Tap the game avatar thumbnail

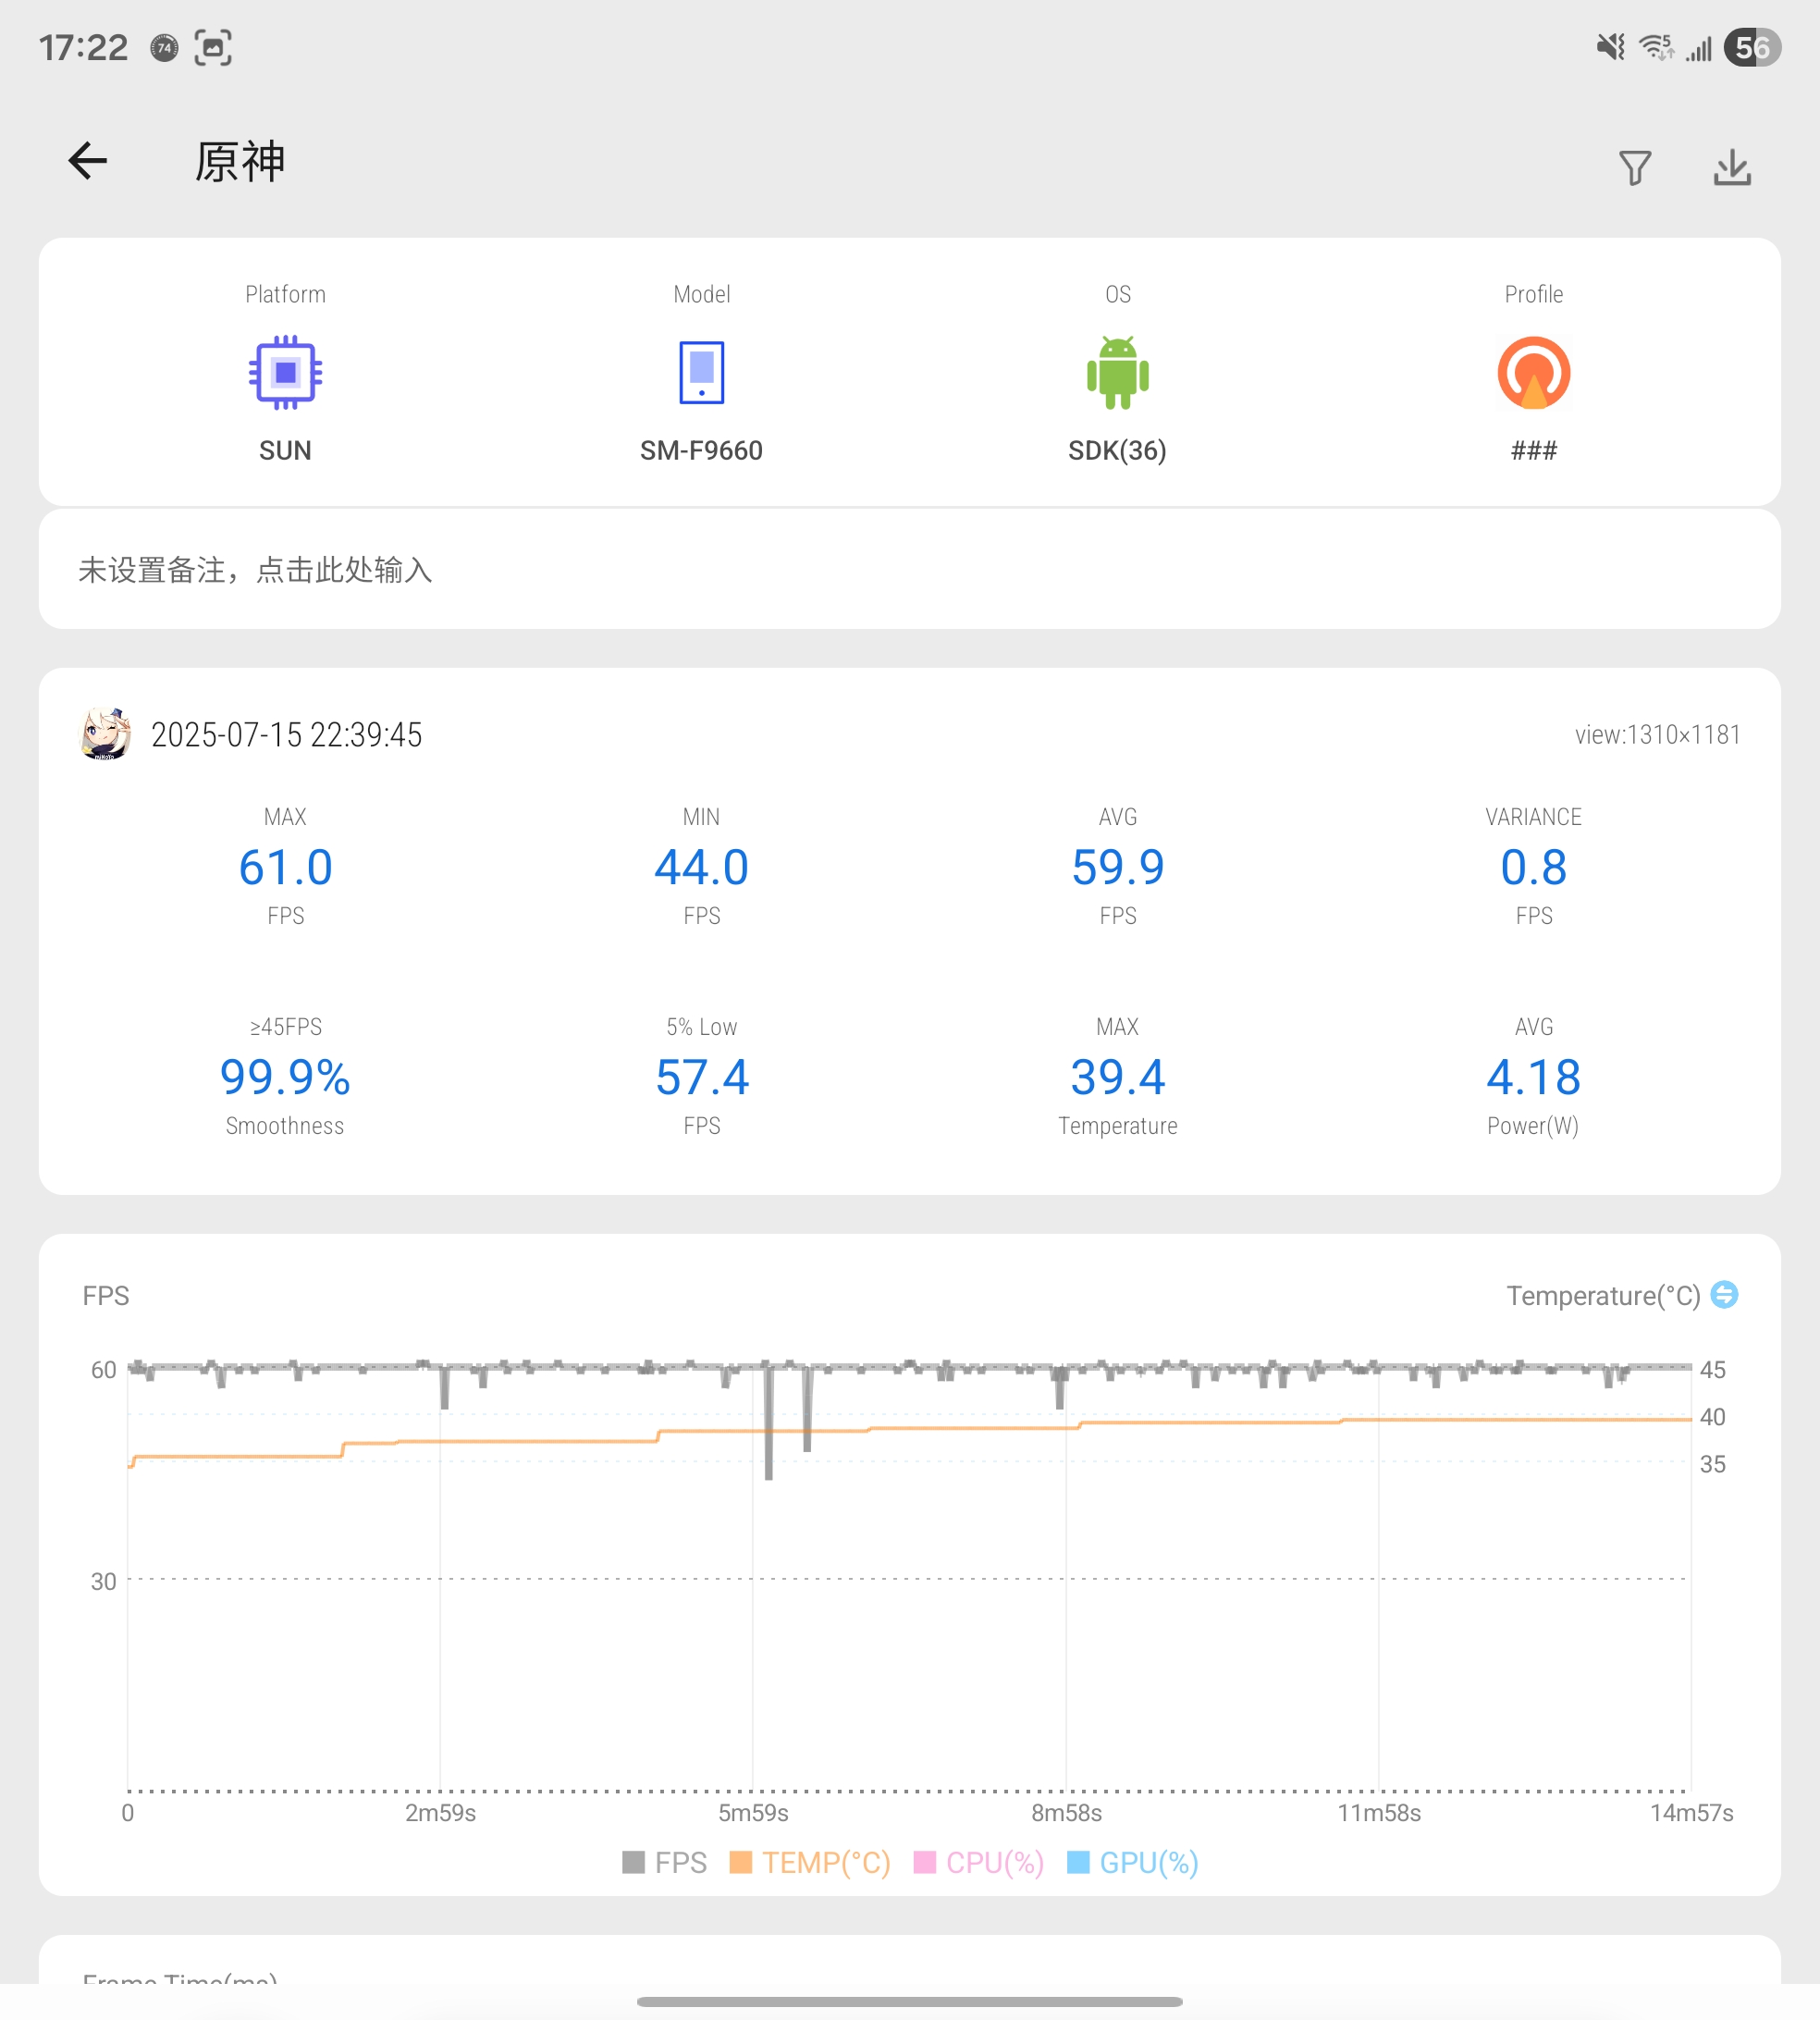(105, 734)
